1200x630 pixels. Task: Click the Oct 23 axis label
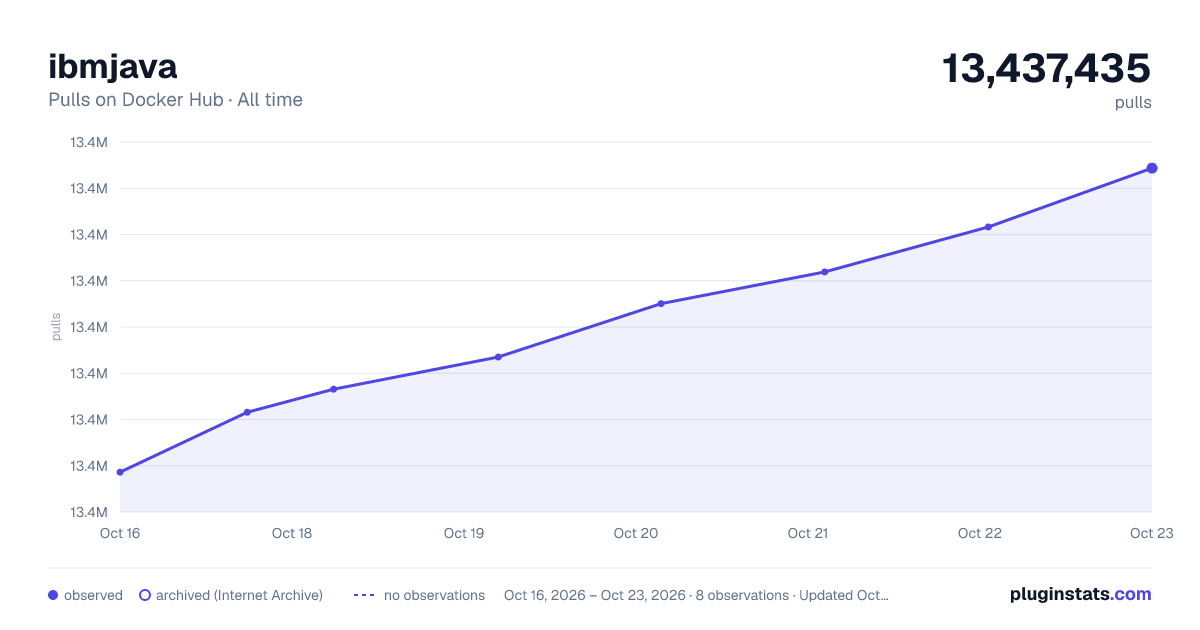pyautogui.click(x=1152, y=533)
